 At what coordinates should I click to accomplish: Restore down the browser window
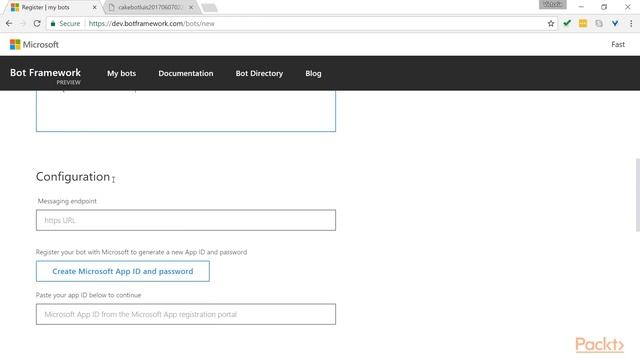(x=604, y=7)
